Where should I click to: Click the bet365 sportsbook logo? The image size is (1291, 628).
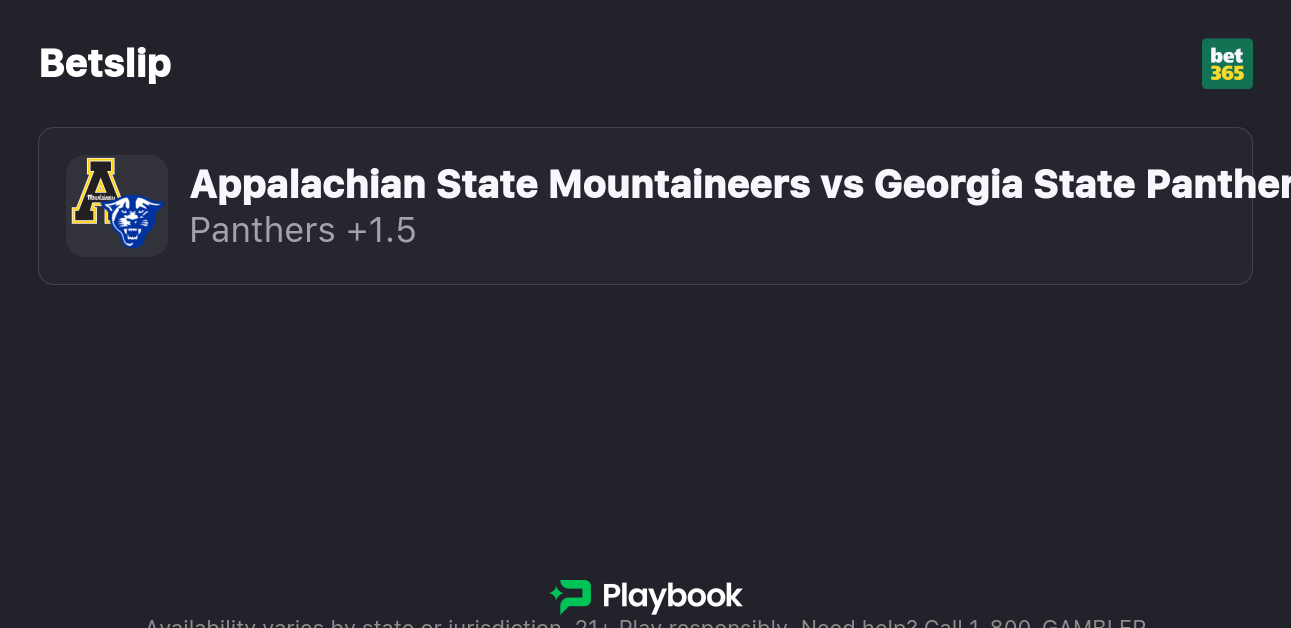1227,64
